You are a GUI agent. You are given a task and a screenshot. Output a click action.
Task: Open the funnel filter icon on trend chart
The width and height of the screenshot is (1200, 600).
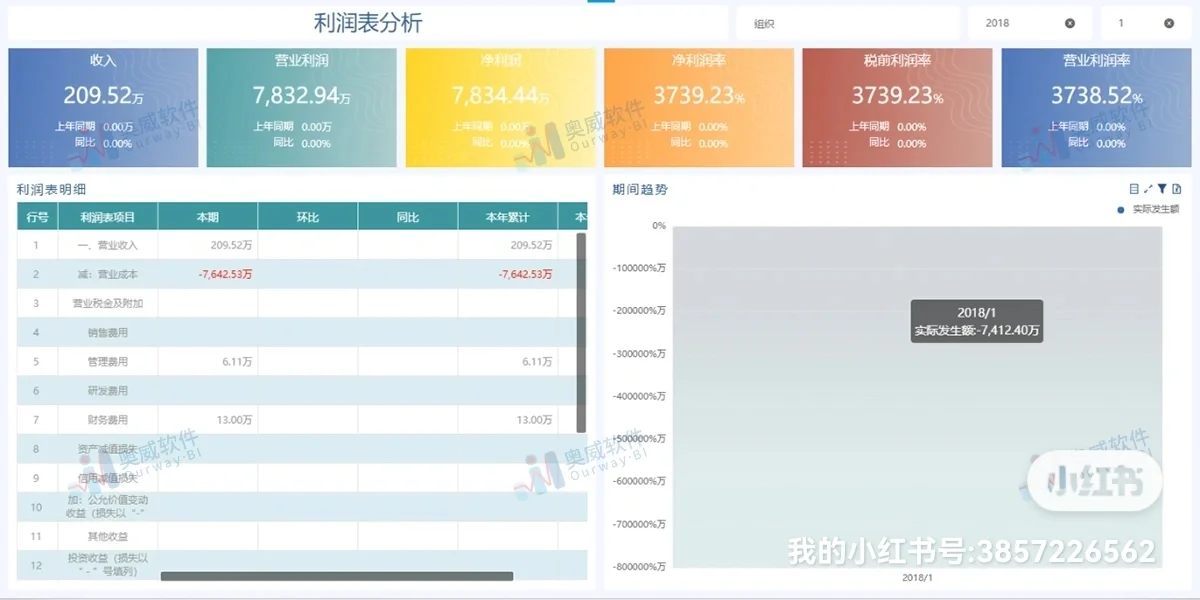pyautogui.click(x=1162, y=188)
